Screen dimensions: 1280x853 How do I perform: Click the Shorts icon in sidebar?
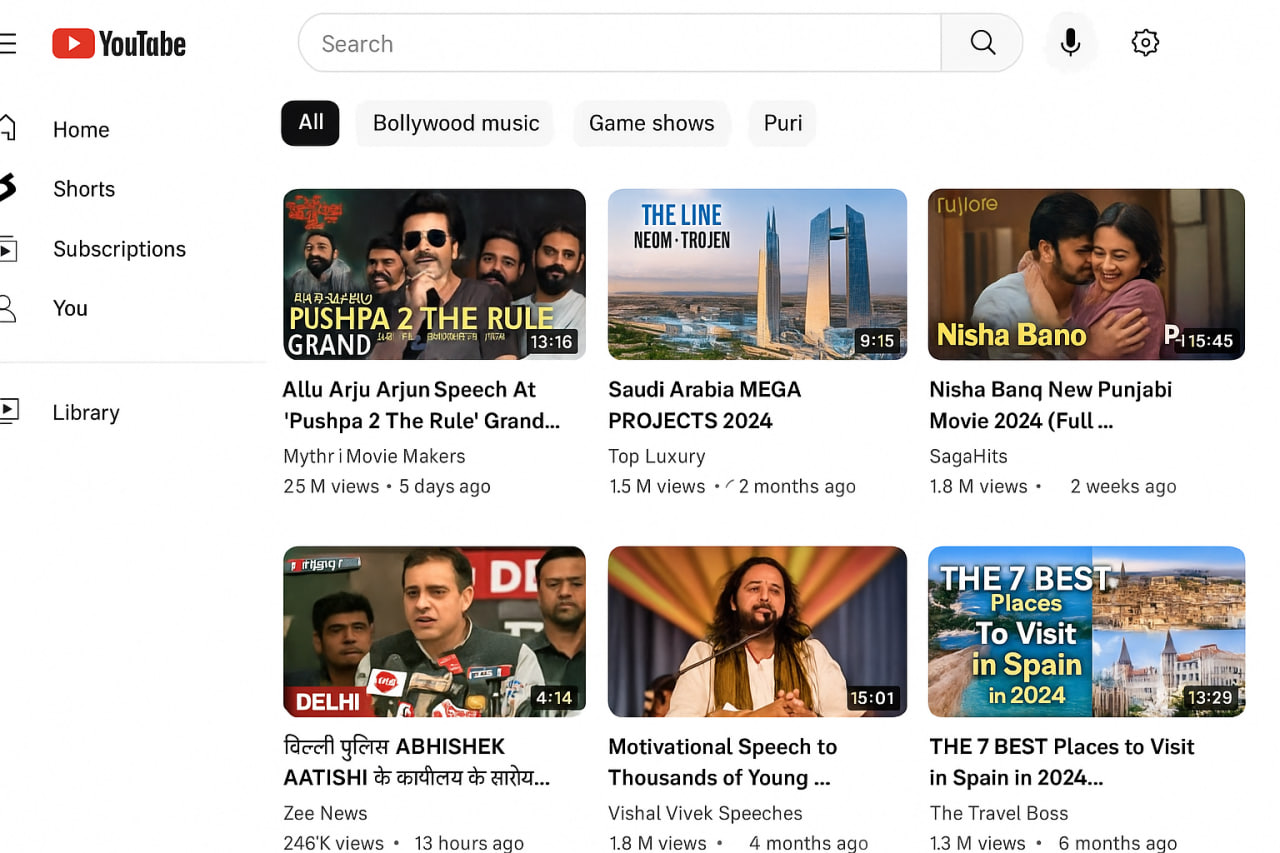click(7, 188)
